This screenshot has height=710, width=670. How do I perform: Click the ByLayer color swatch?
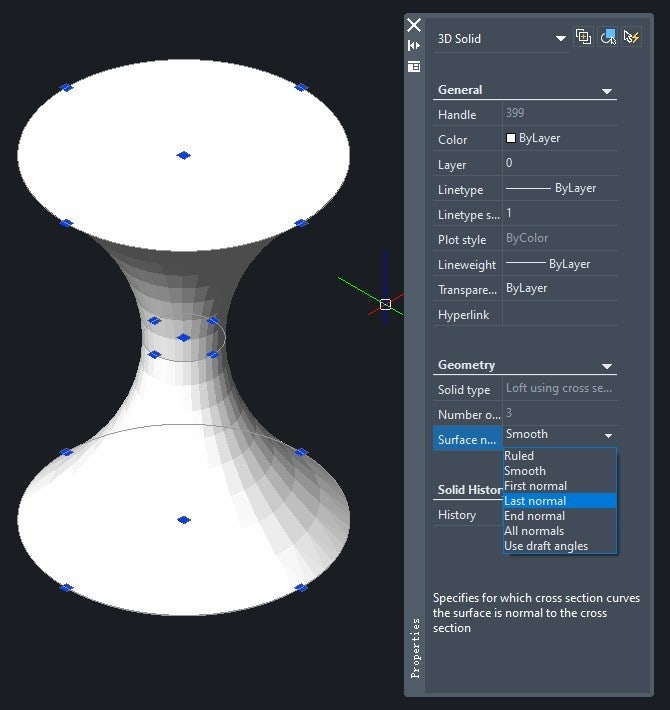[511, 138]
